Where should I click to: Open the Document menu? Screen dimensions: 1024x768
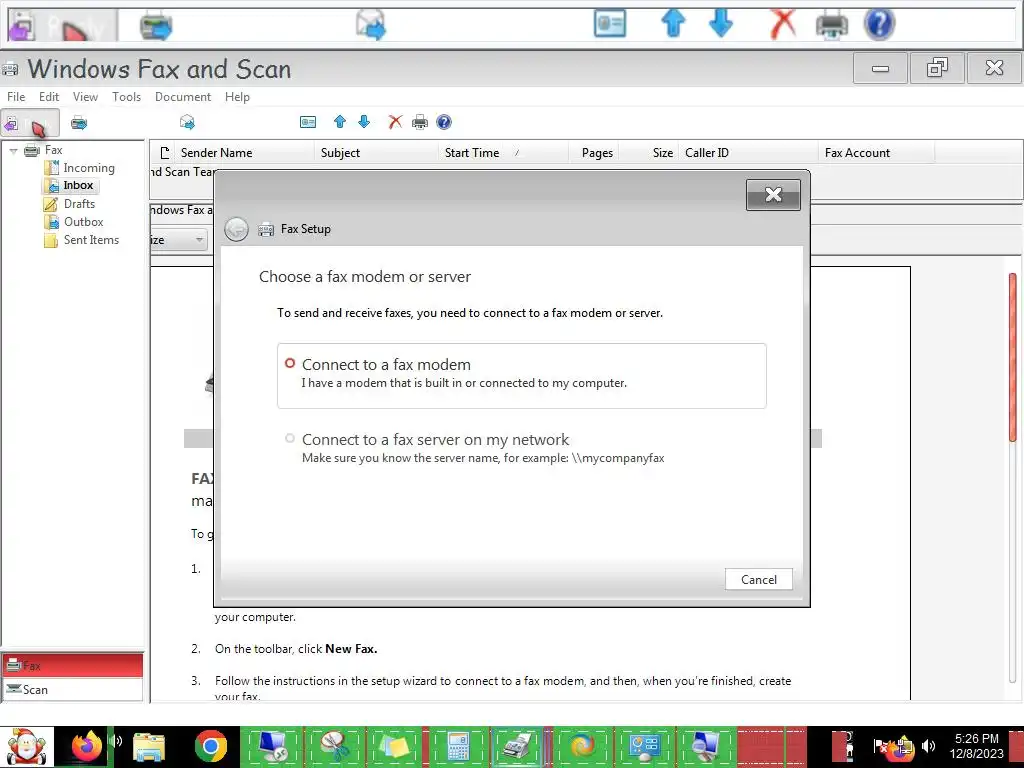click(183, 97)
